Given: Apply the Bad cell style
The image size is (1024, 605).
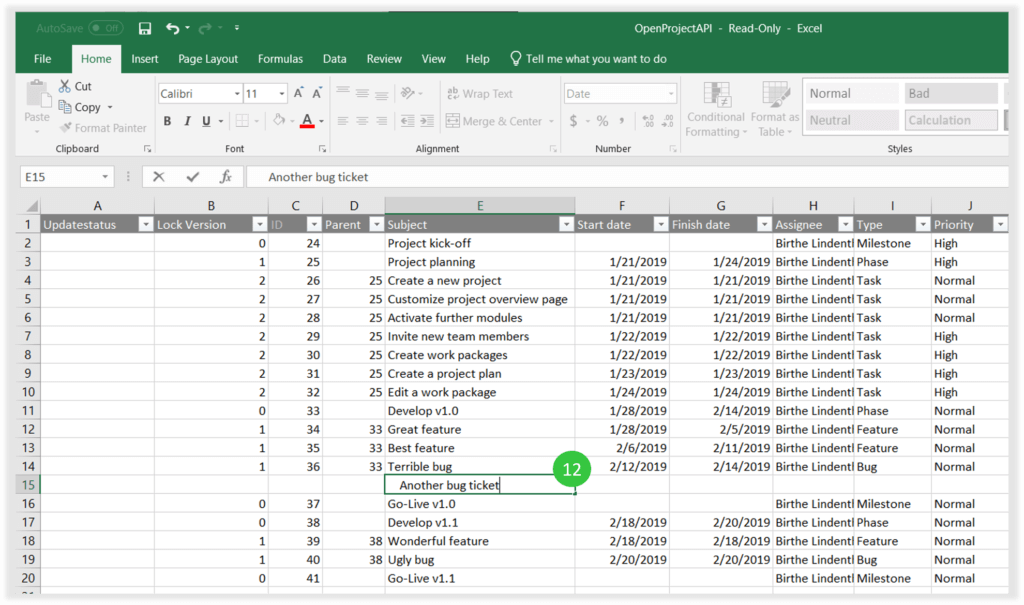Looking at the screenshot, I should pyautogui.click(x=950, y=94).
